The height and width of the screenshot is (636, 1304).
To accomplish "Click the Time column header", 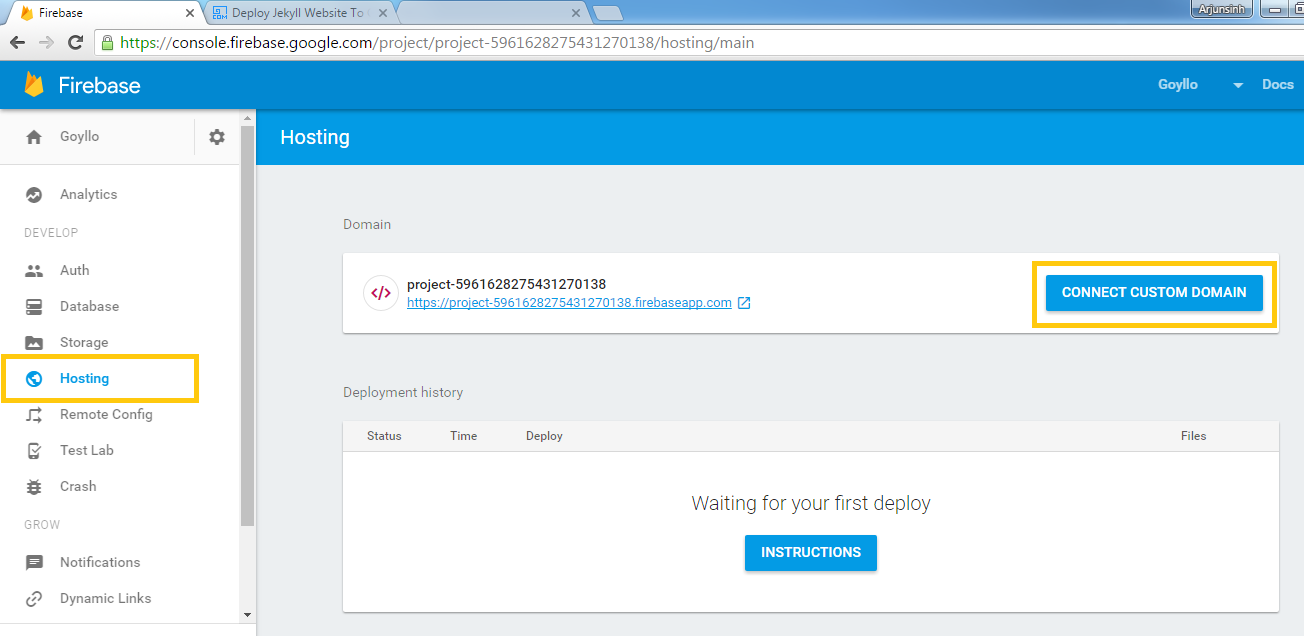I will click(x=464, y=436).
